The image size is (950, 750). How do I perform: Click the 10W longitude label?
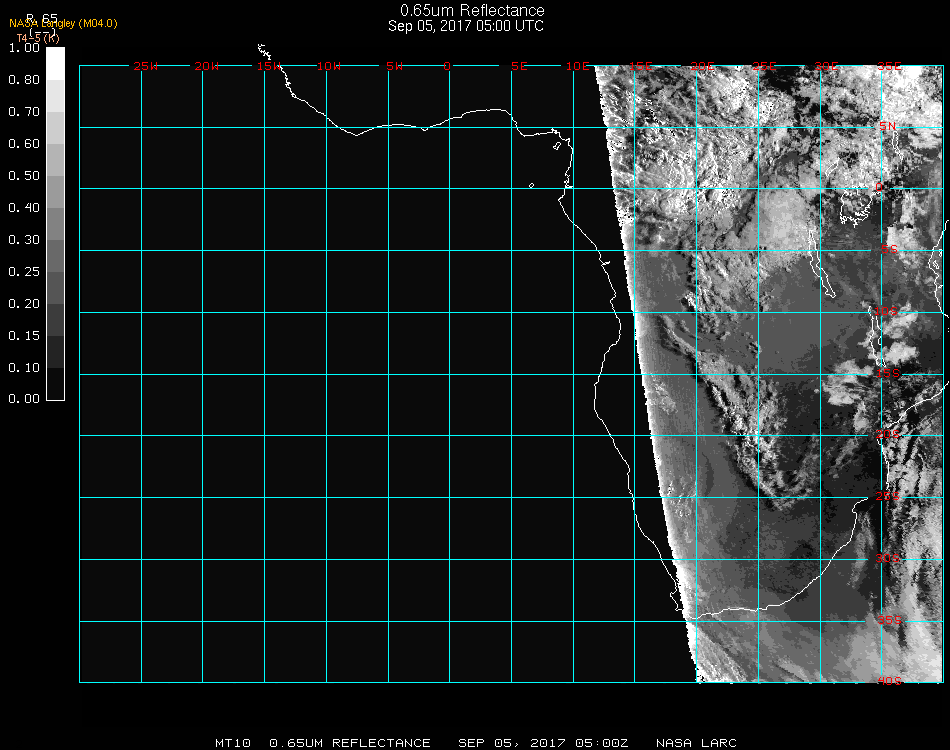point(329,66)
